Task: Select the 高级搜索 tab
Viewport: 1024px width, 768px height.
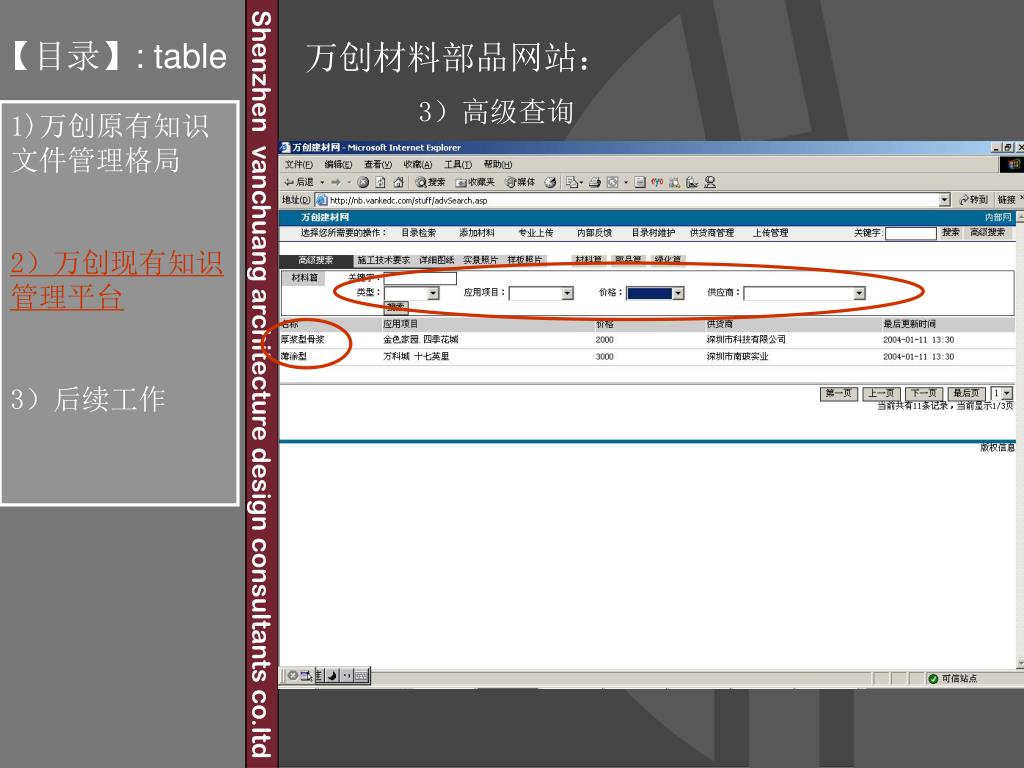Action: pyautogui.click(x=316, y=260)
